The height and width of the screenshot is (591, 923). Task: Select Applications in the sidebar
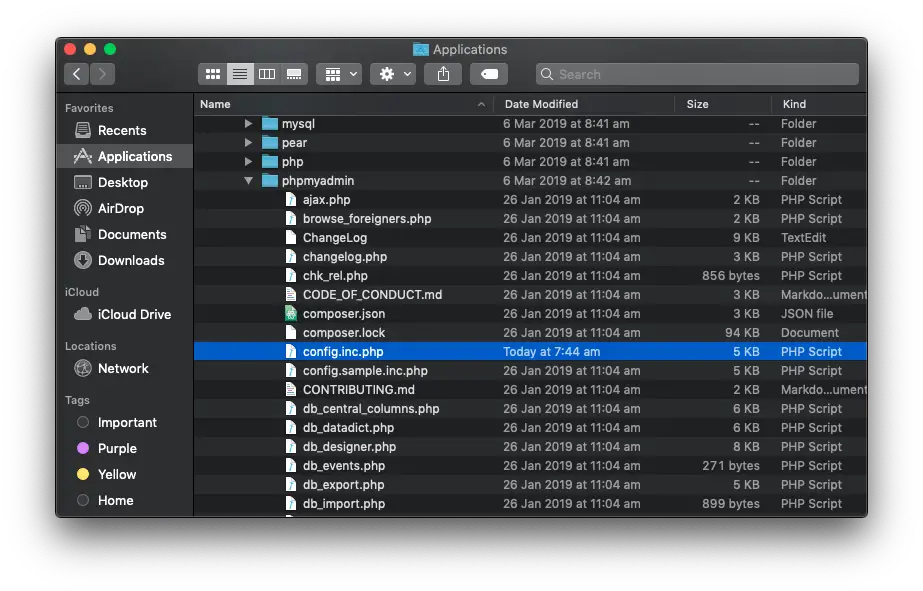pyautogui.click(x=125, y=157)
